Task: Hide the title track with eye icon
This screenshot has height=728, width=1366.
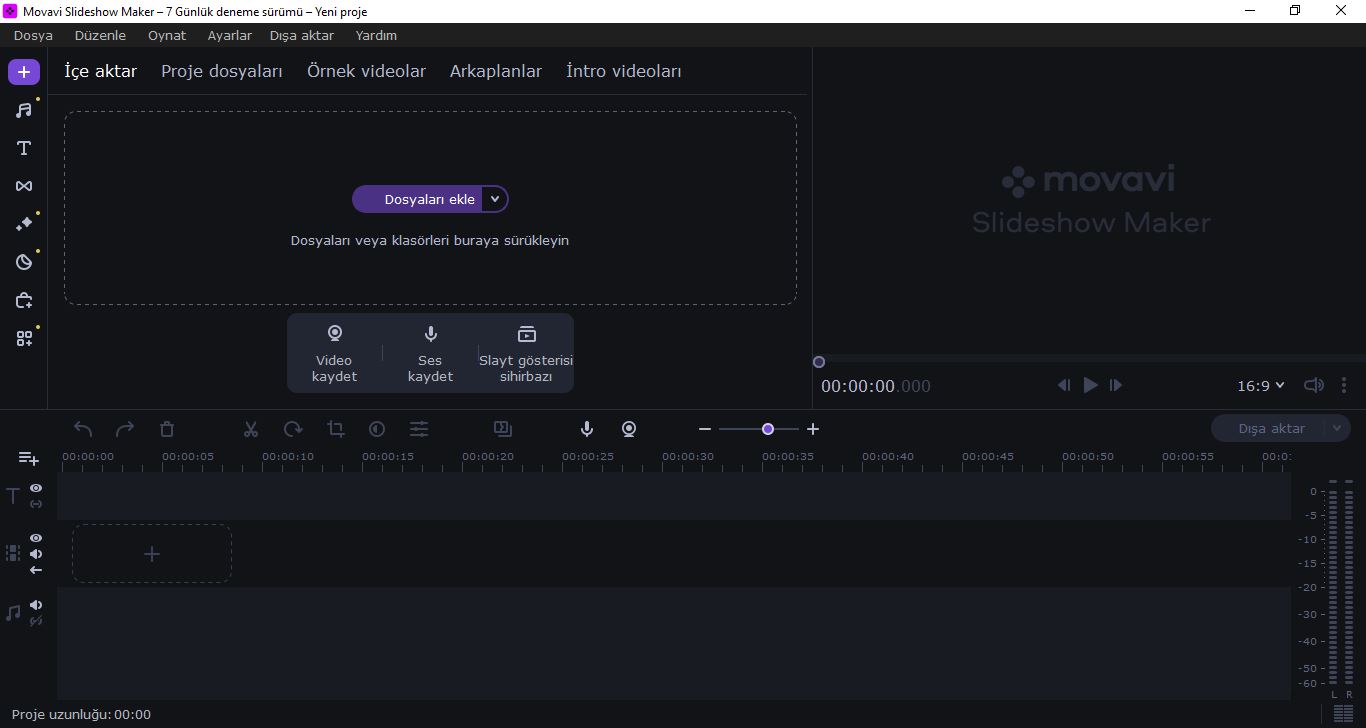Action: (36, 488)
